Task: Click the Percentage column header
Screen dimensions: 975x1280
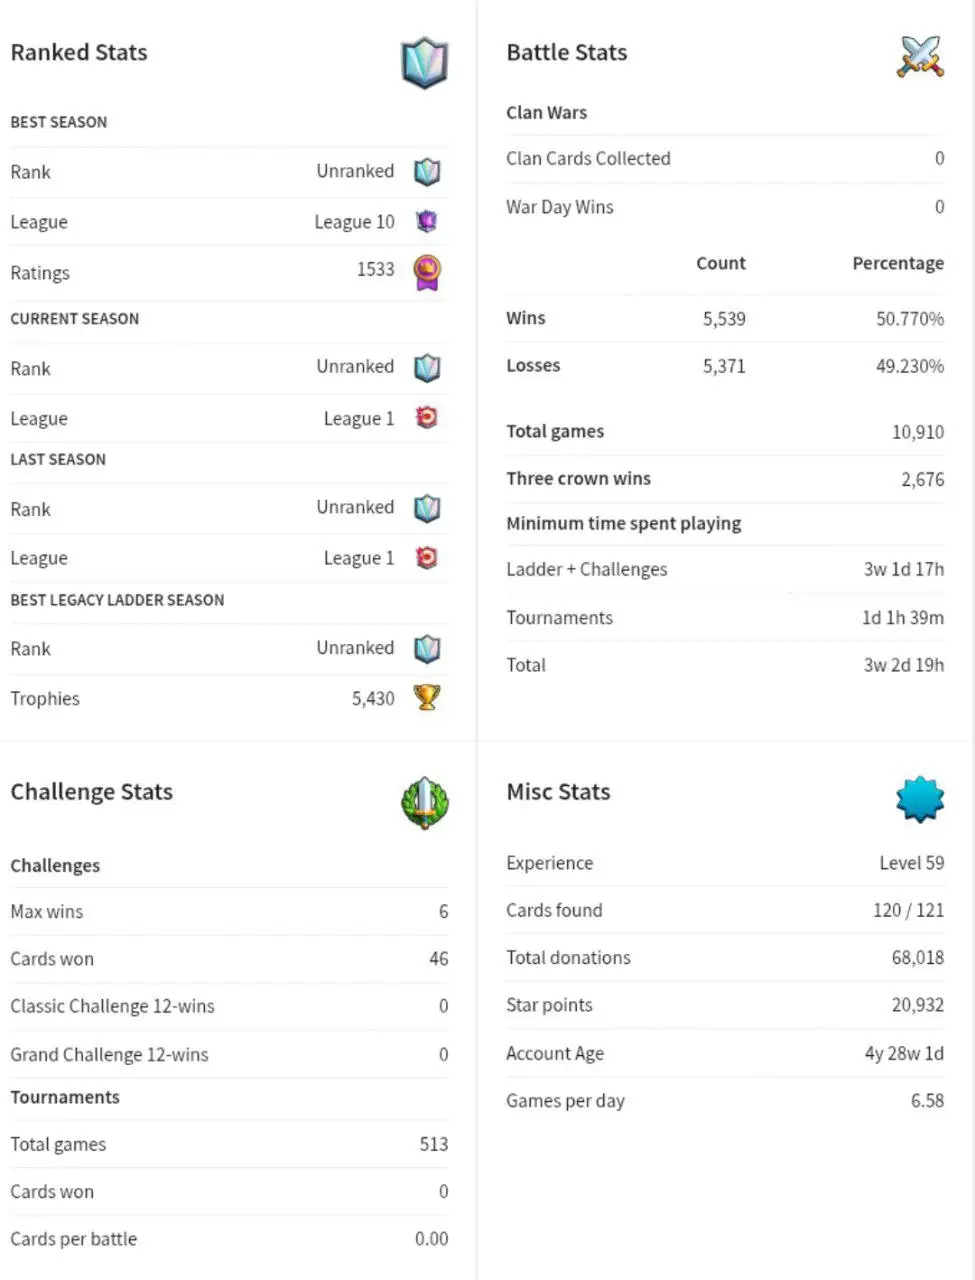Action: [x=897, y=263]
